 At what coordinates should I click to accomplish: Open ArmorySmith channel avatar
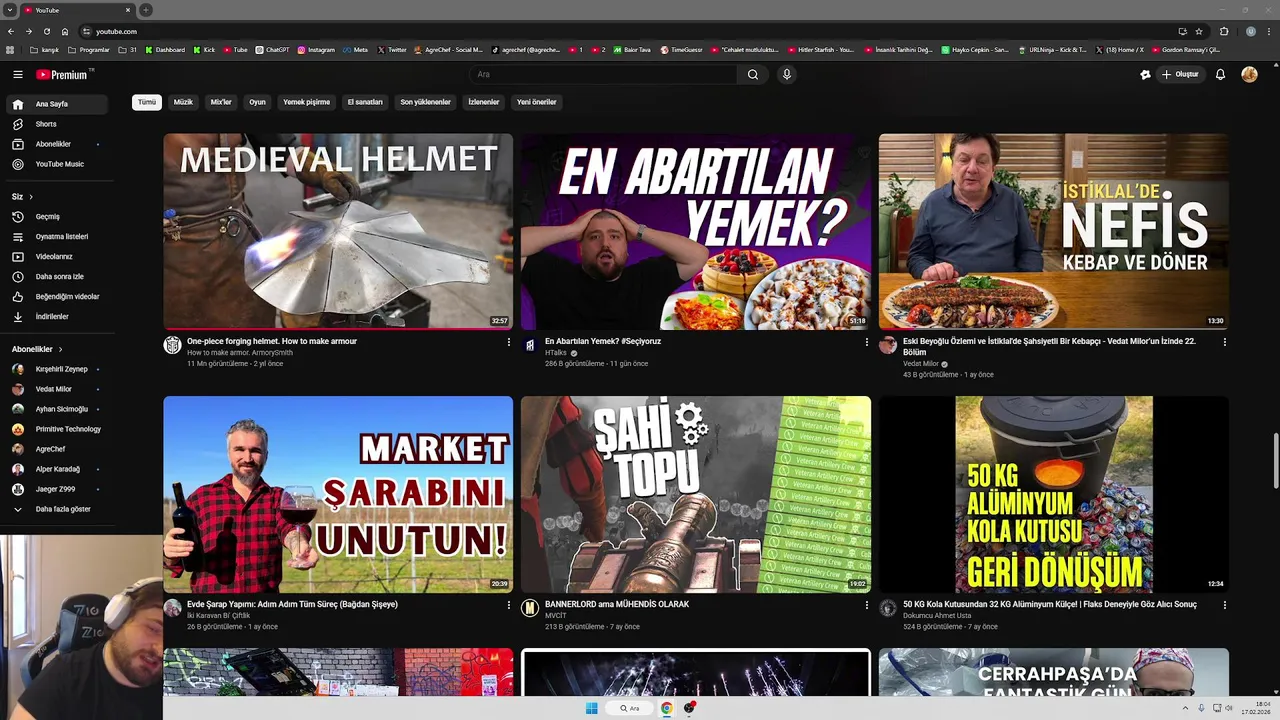pyautogui.click(x=172, y=345)
